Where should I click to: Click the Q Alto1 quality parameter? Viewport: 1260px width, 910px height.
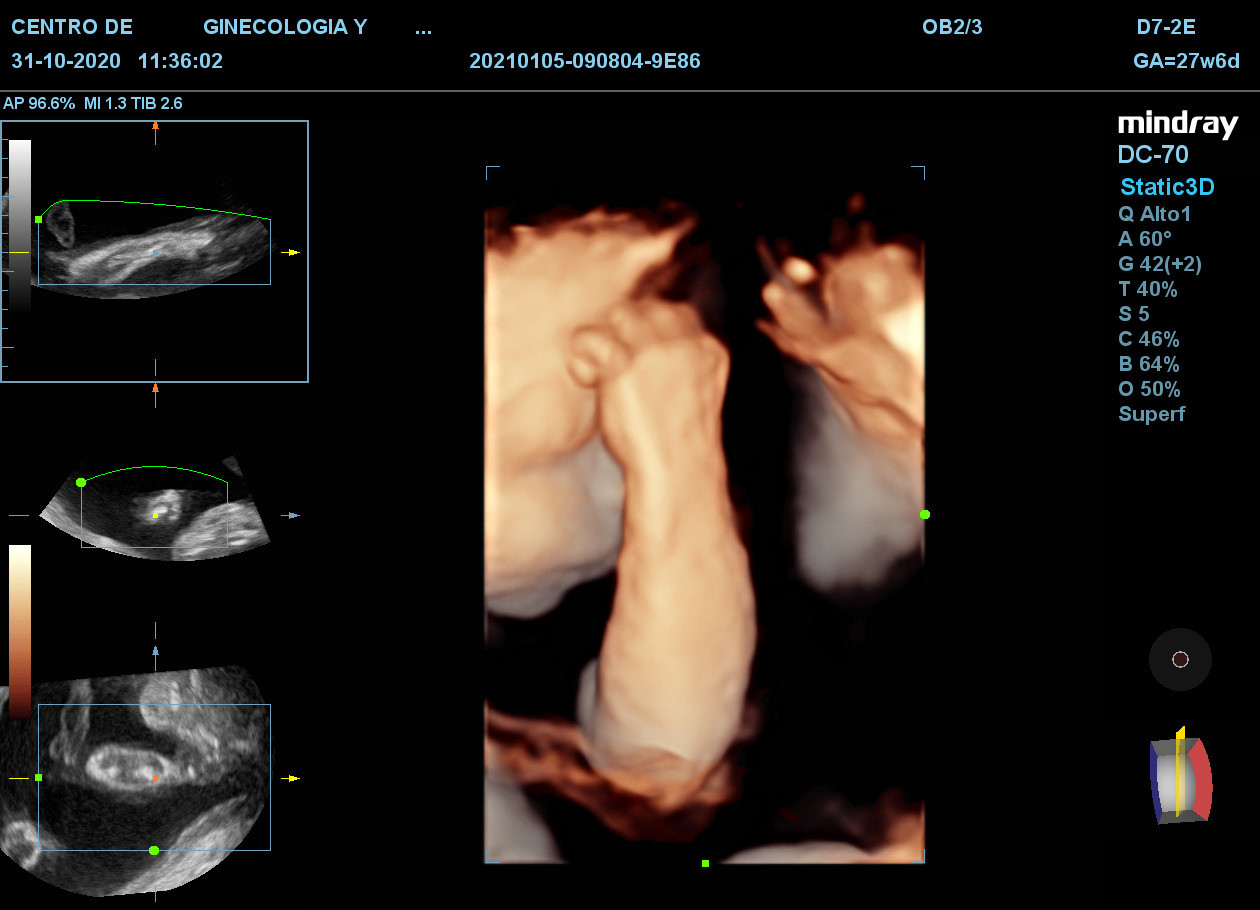1154,214
